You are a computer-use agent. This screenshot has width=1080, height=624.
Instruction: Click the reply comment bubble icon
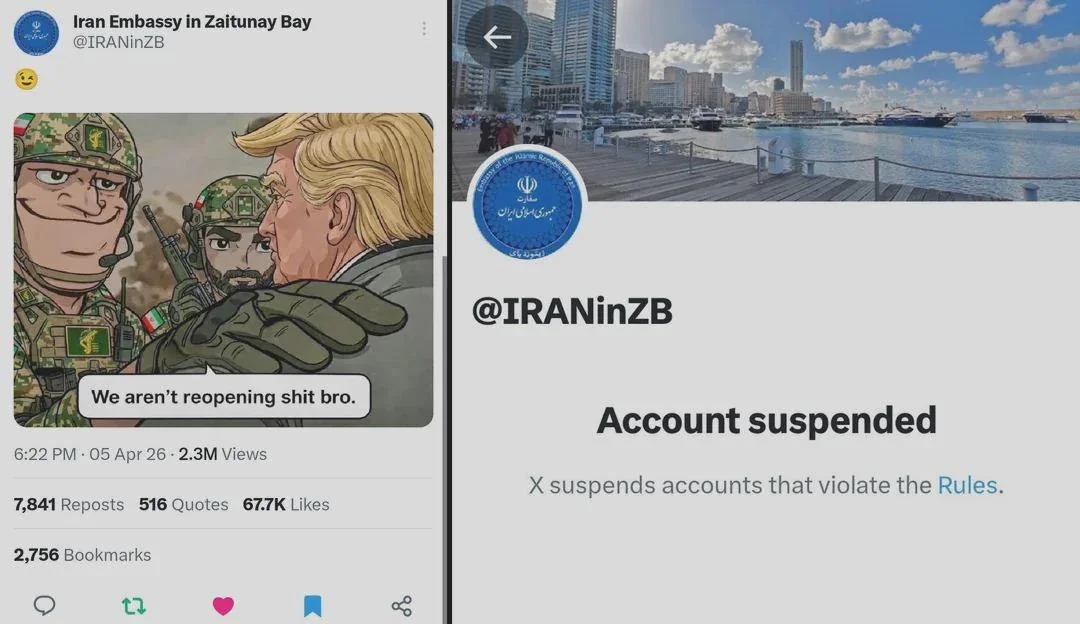[x=44, y=605]
